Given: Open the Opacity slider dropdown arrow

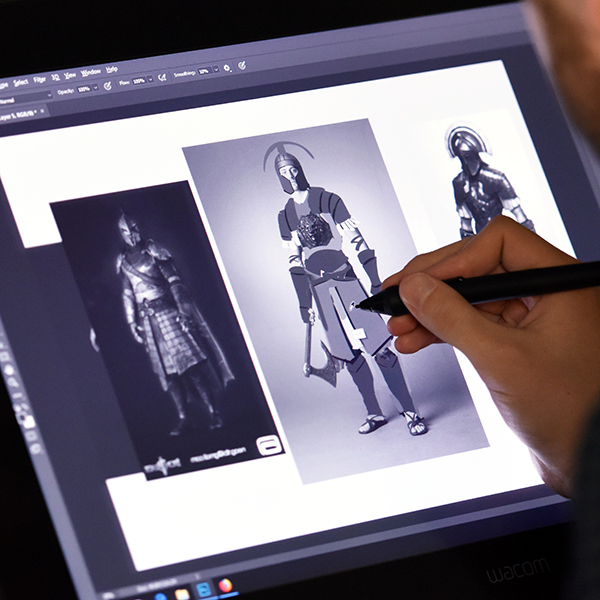Looking at the screenshot, I should (96, 88).
